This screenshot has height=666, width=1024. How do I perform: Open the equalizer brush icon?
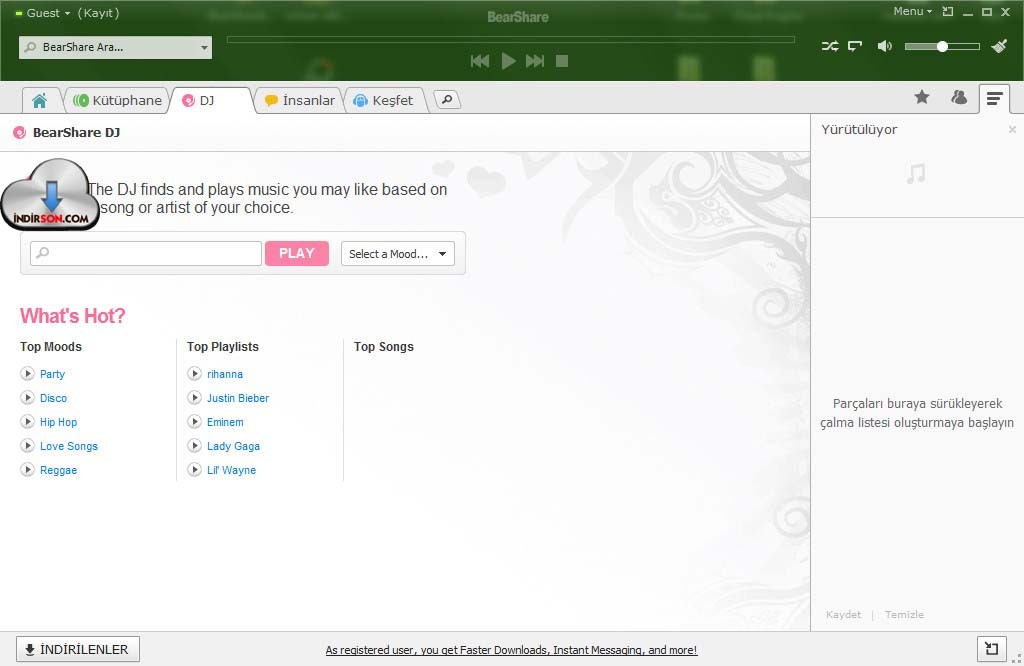point(999,46)
